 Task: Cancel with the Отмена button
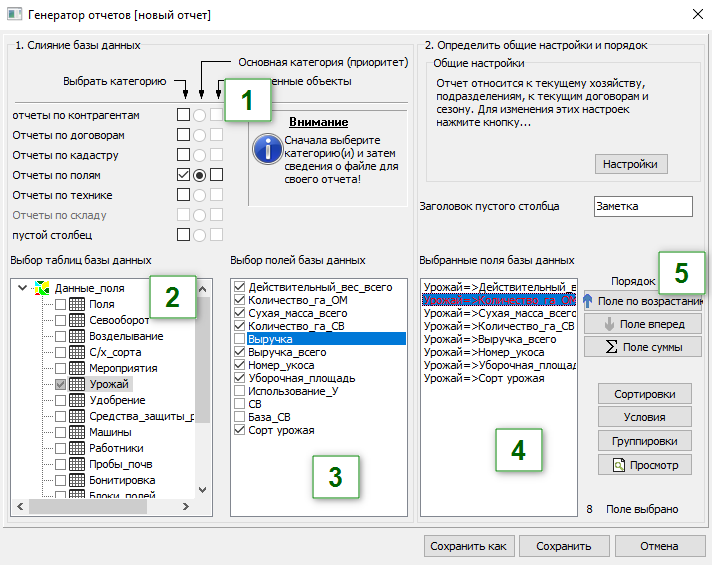point(659,546)
